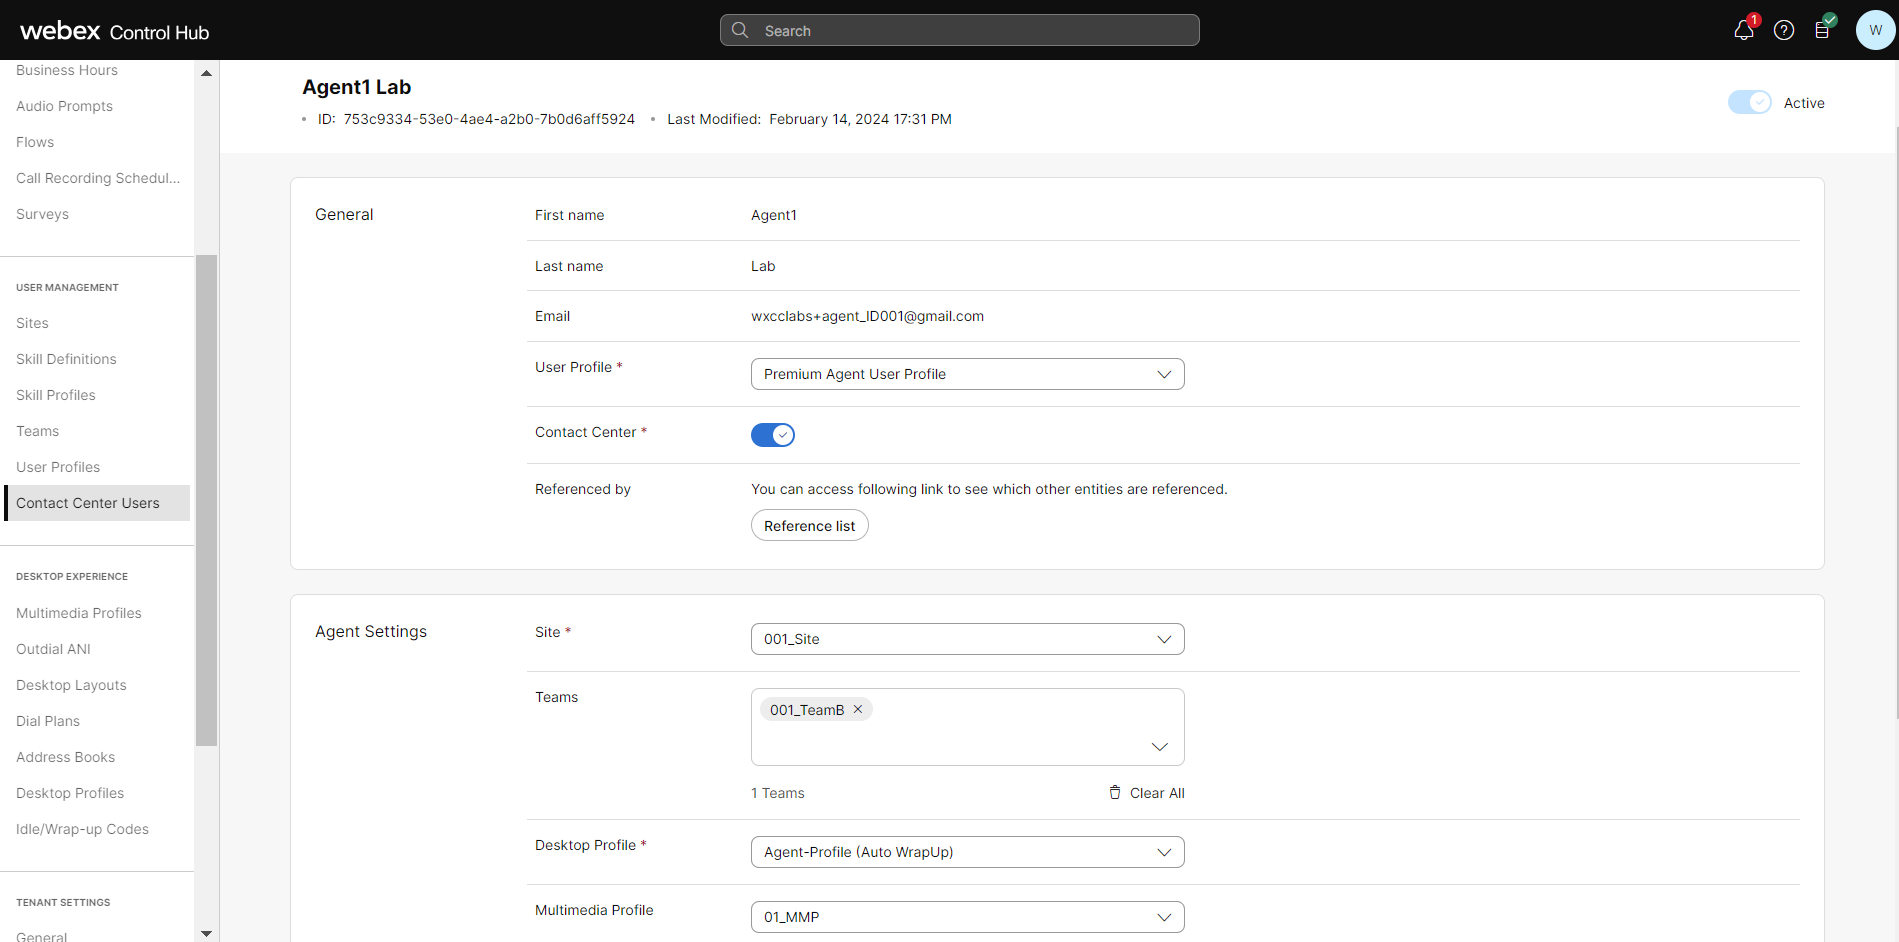Open Desktop Profiles in sidebar
Screen dimensions: 1899x942
tap(70, 793)
